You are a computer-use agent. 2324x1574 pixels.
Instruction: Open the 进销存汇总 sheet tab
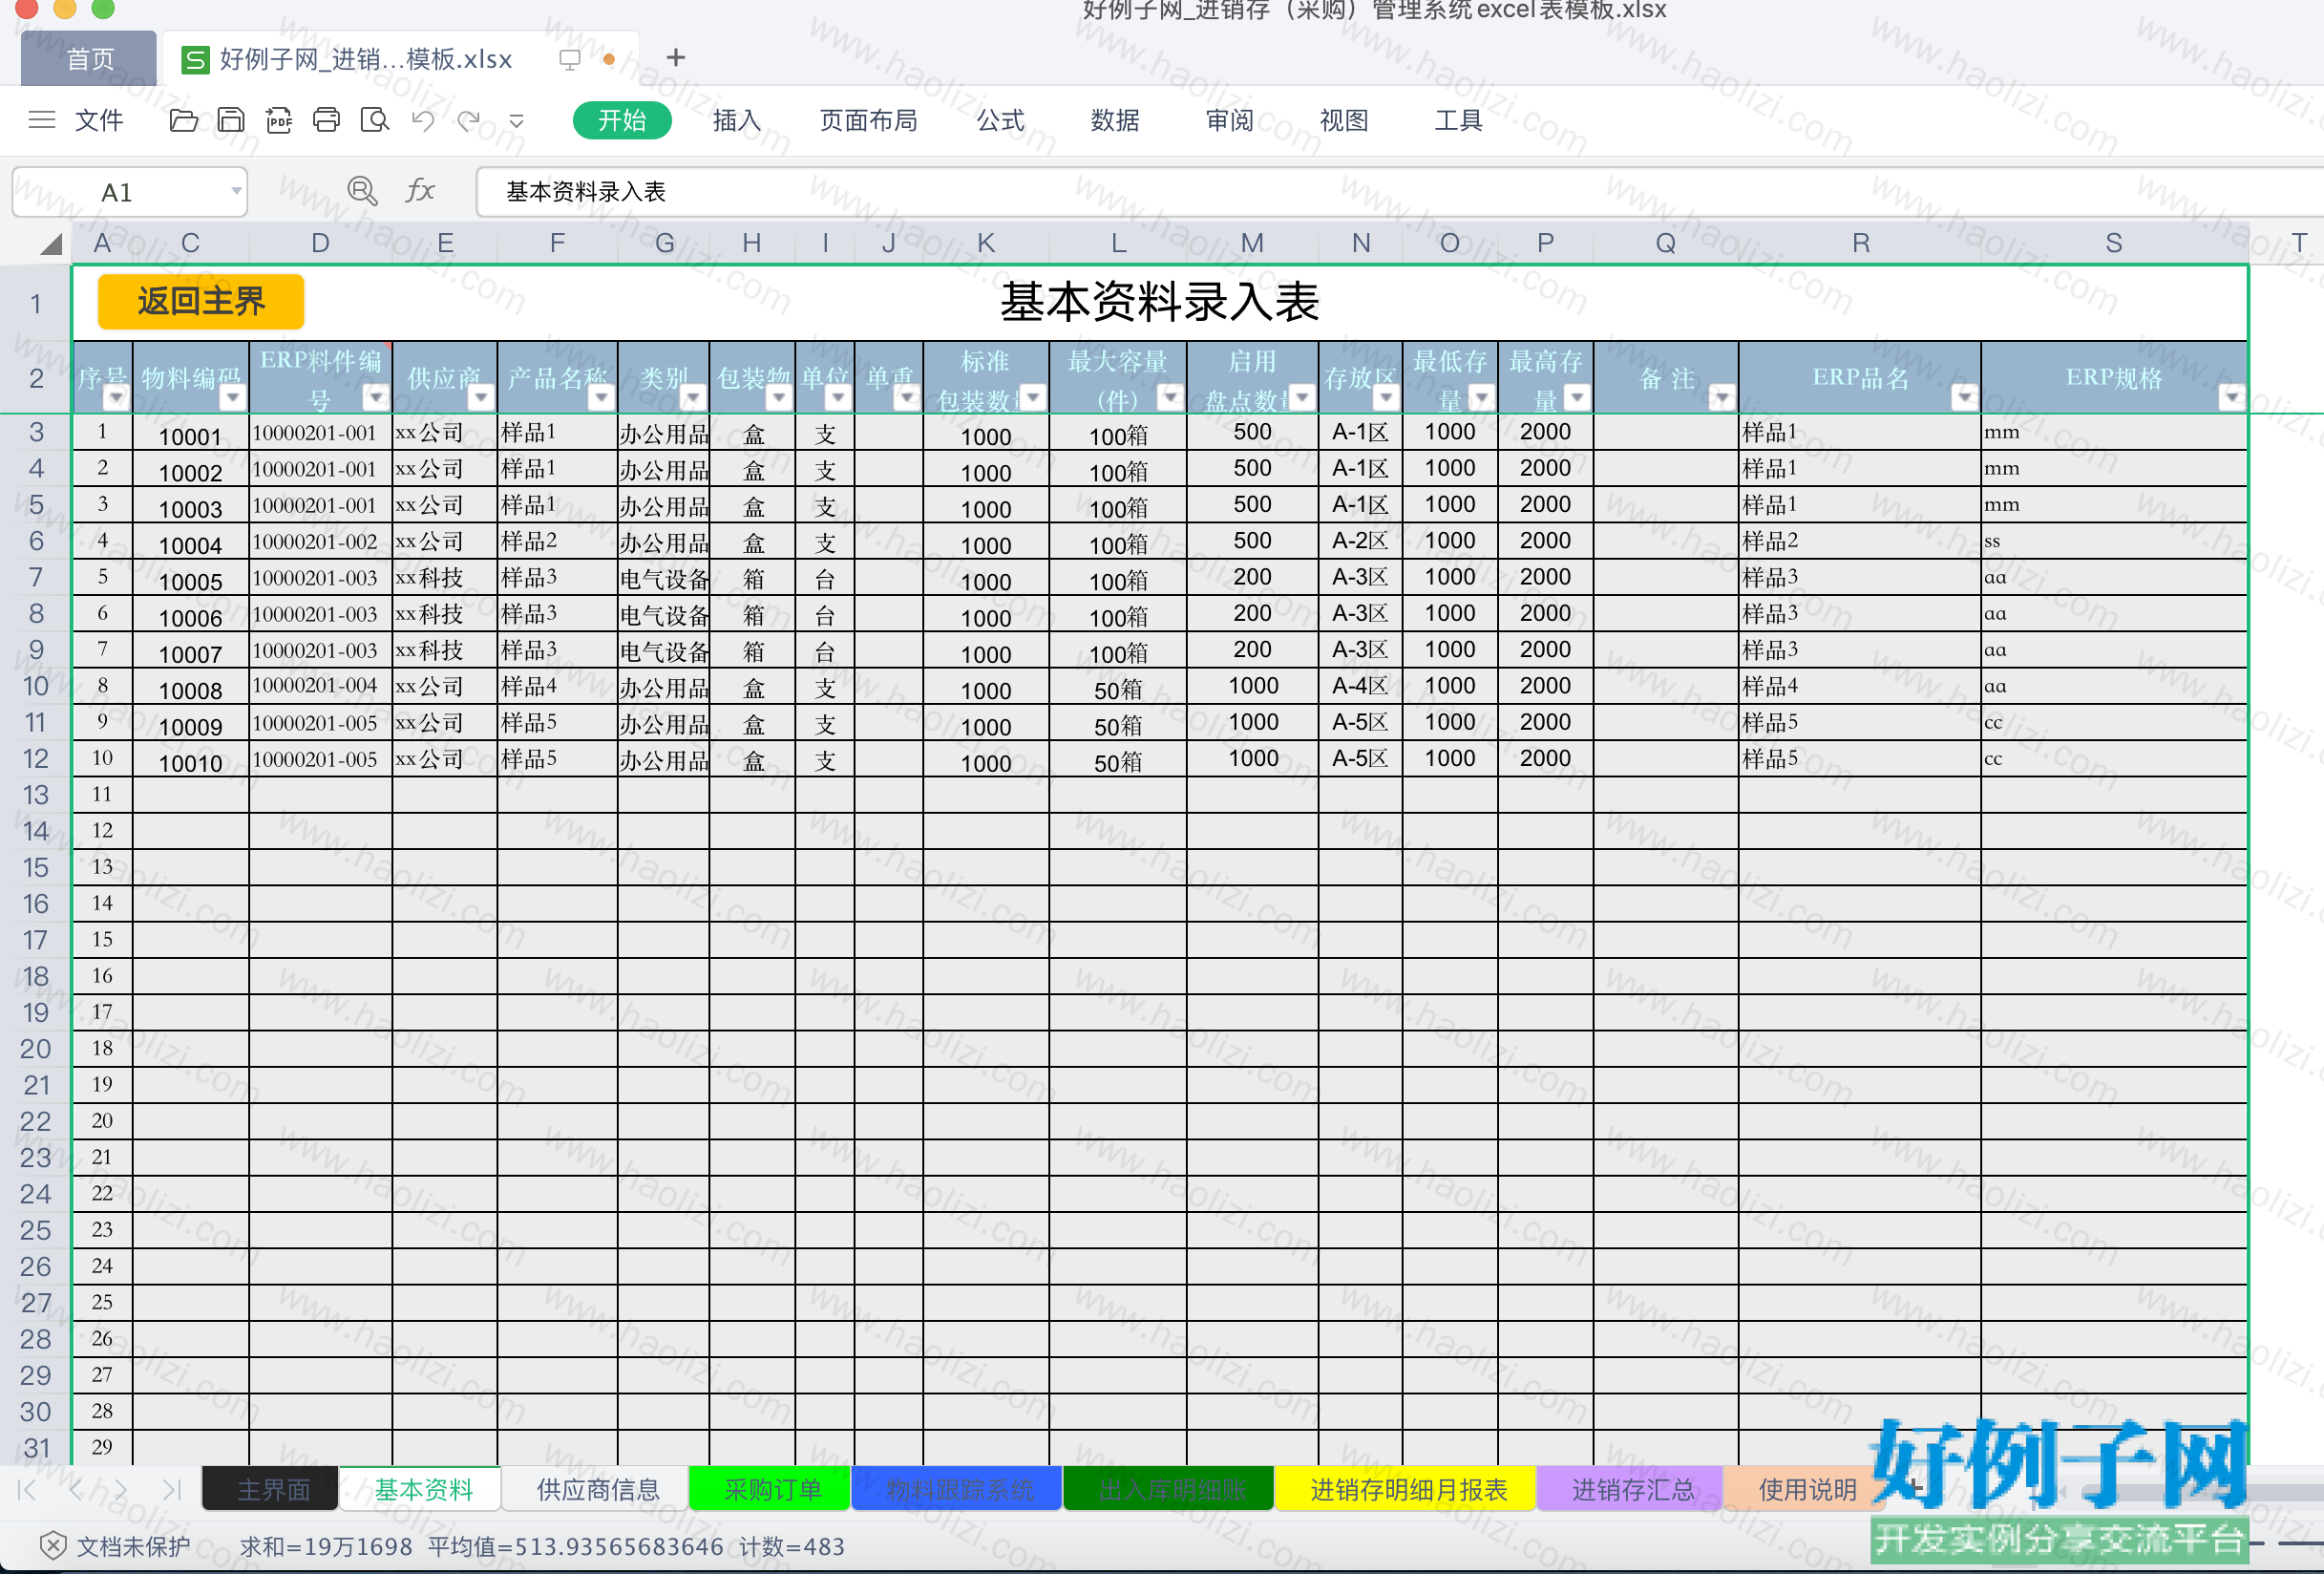[1632, 1490]
